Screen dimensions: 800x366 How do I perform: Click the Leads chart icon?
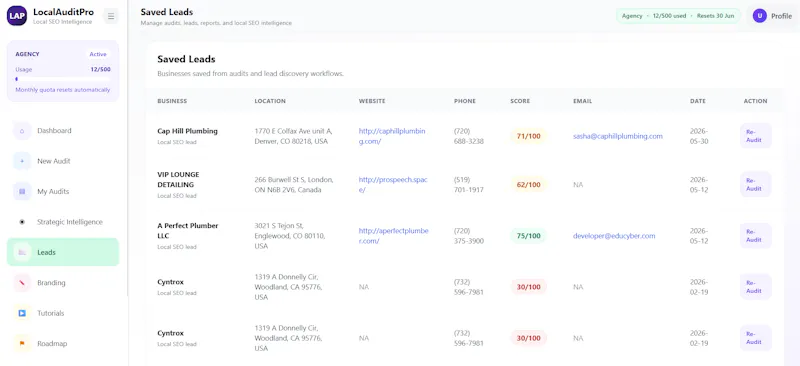(22, 252)
